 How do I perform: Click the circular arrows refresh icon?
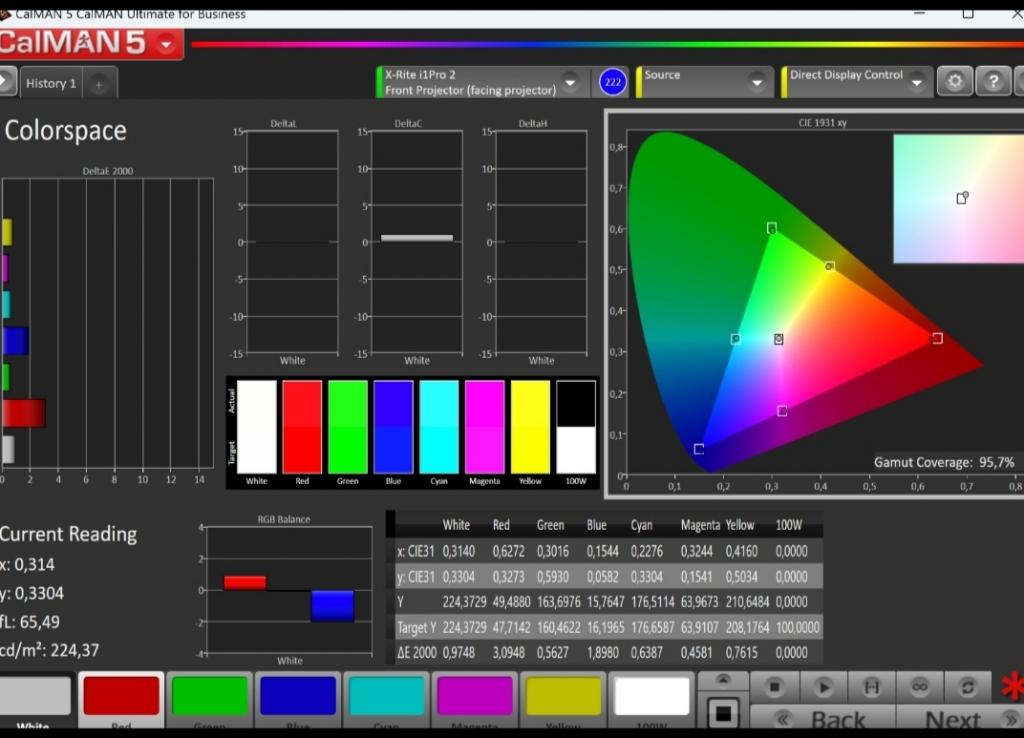point(967,687)
